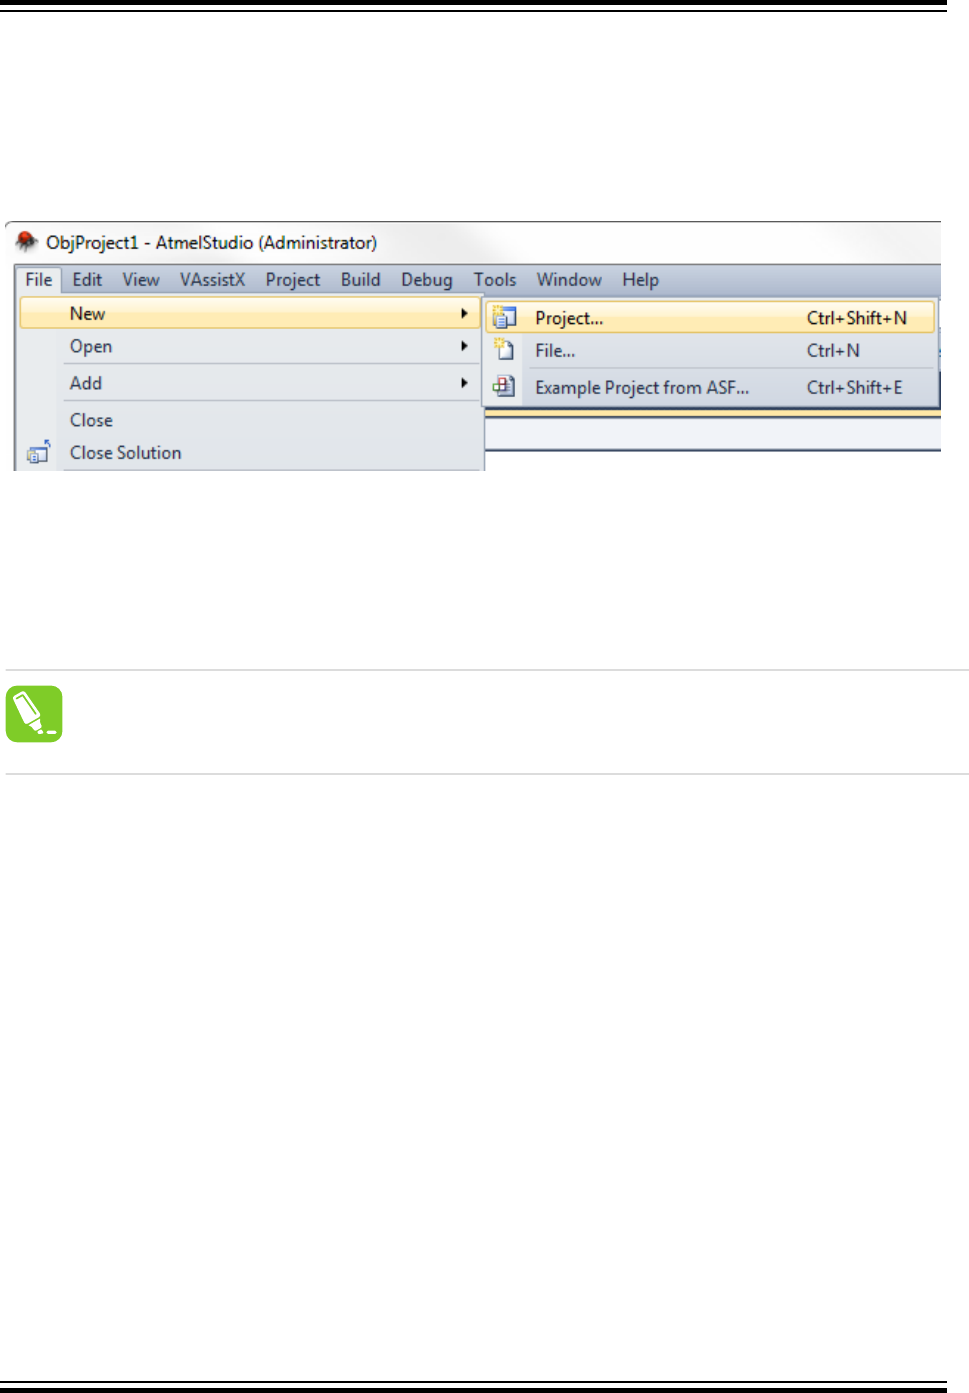
Task: Click the Atmel Studio ladybug title icon
Action: pyautogui.click(x=26, y=242)
